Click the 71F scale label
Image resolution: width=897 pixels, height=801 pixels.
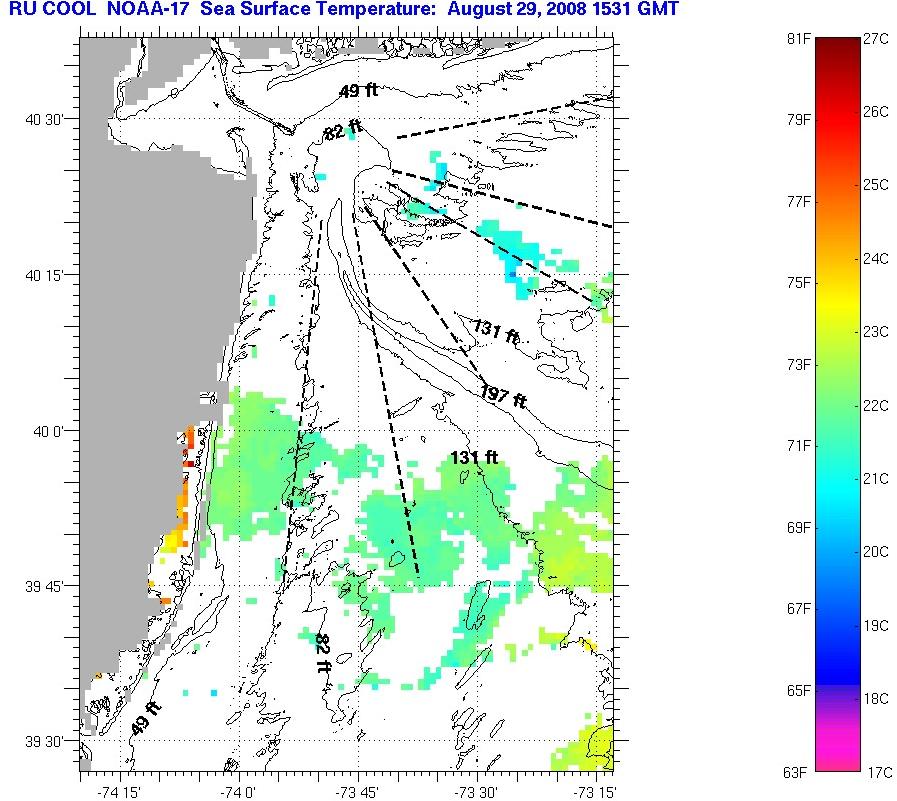[799, 446]
